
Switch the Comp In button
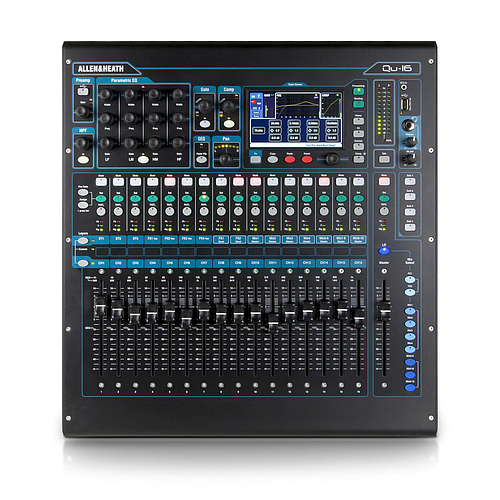(x=229, y=124)
